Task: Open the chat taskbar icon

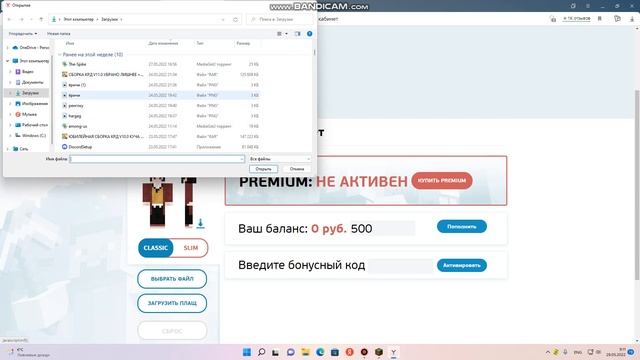Action: click(291, 352)
